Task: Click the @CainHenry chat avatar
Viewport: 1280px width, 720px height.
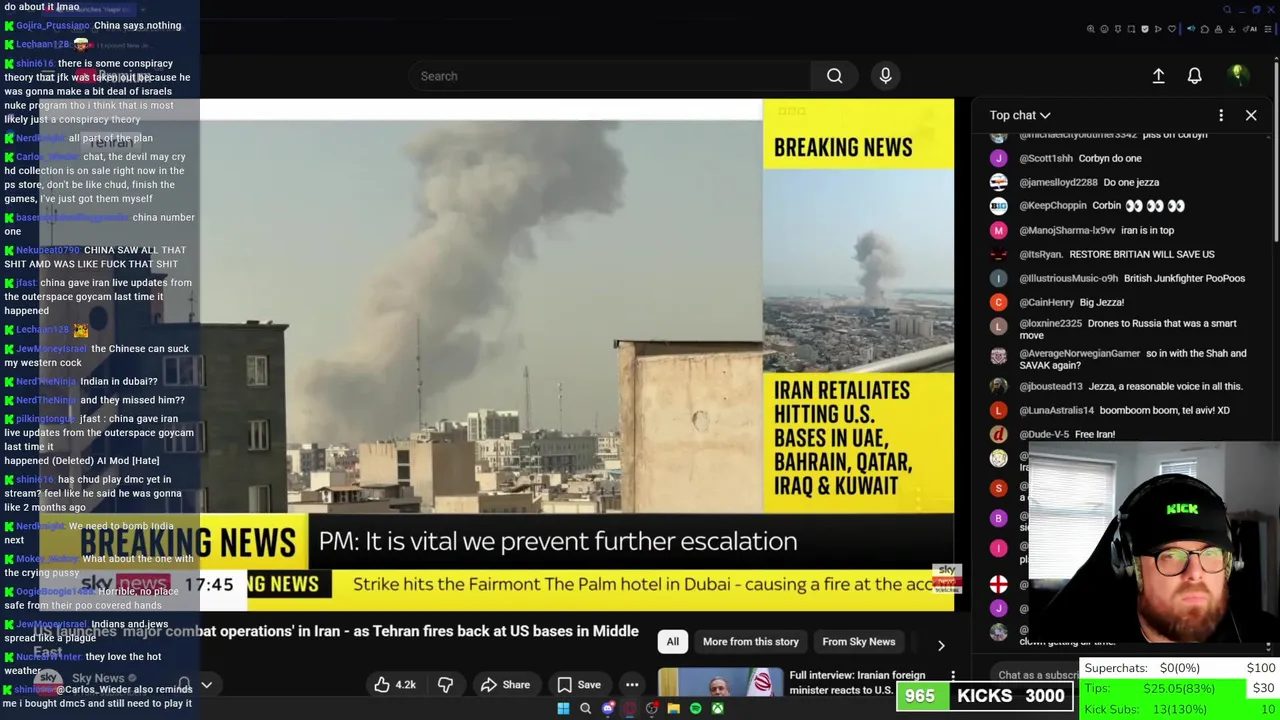Action: 998,302
